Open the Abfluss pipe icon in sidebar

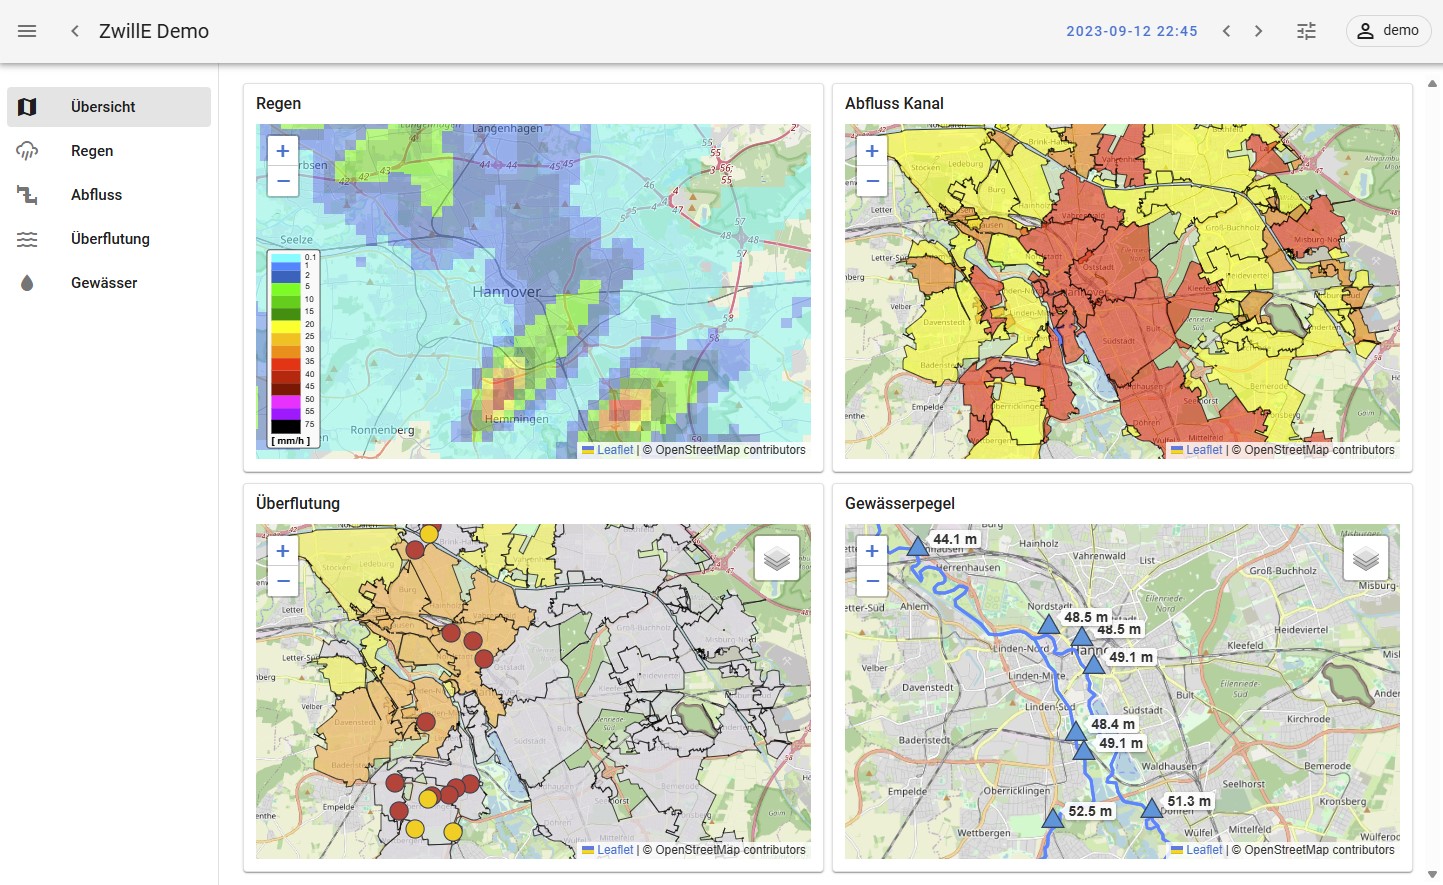coord(27,194)
